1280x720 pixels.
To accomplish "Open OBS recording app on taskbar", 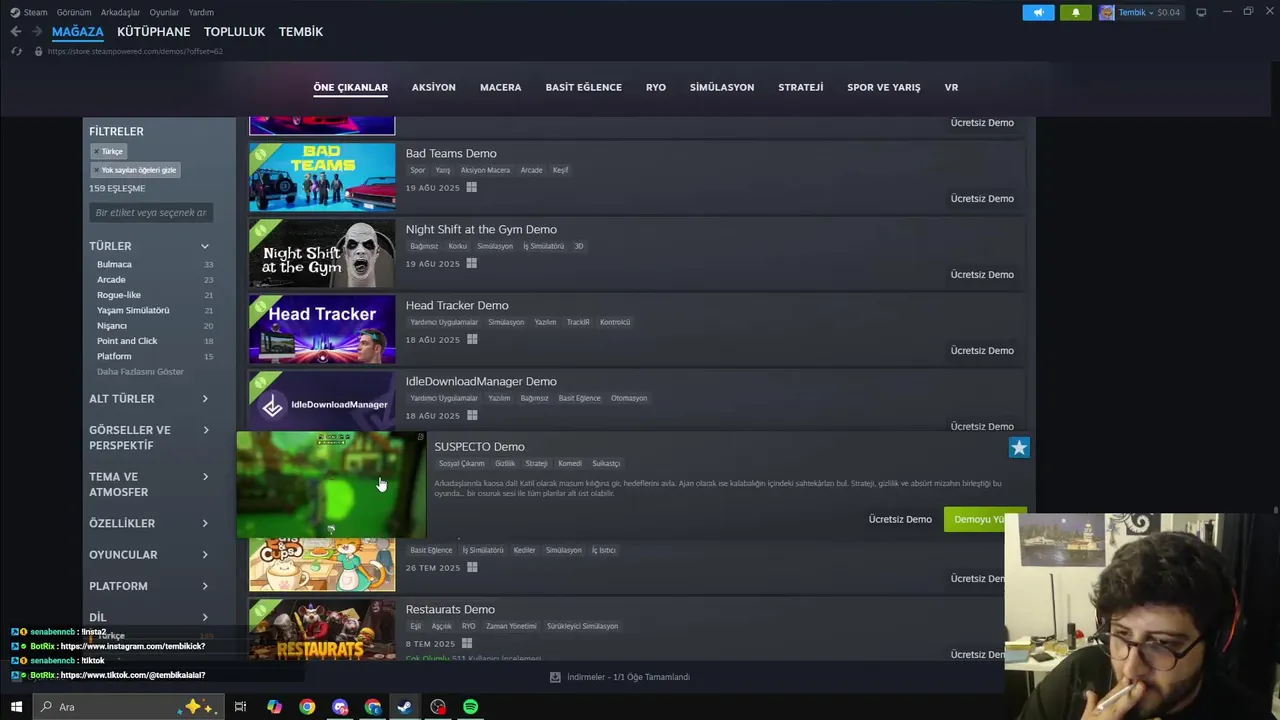I will coord(438,707).
